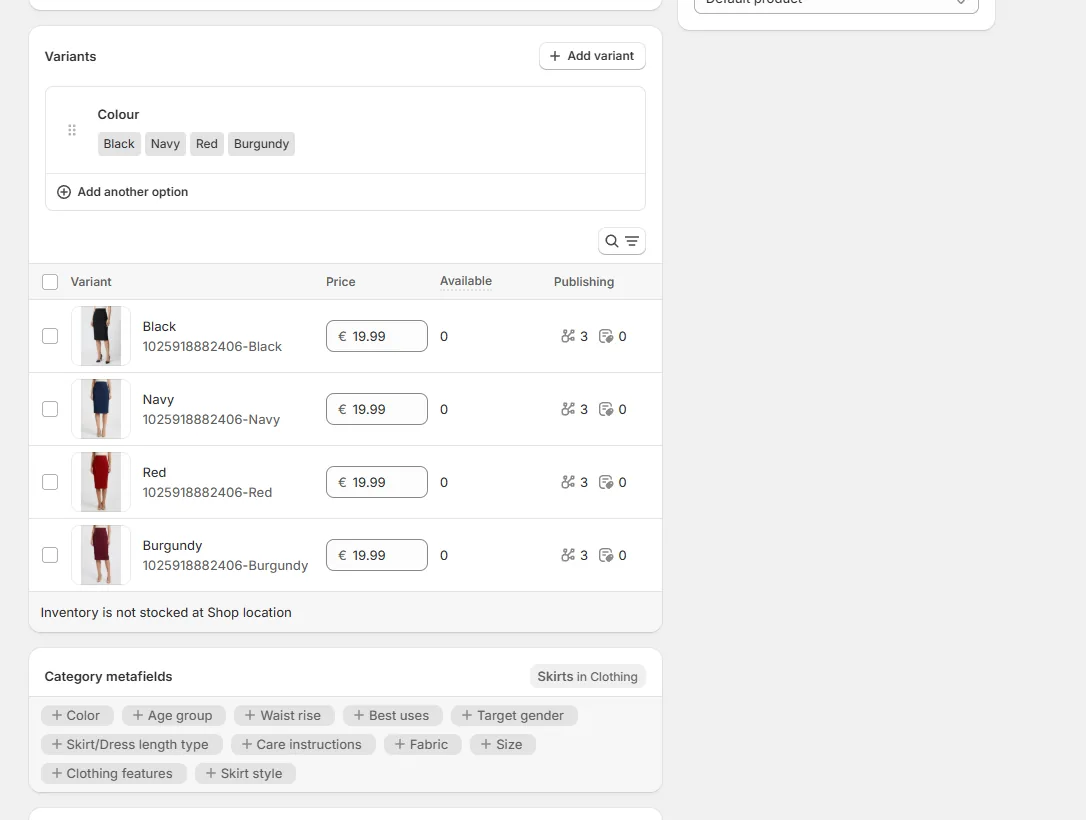1086x820 pixels.
Task: Click available quantity 0 in Black row
Action: tap(444, 336)
